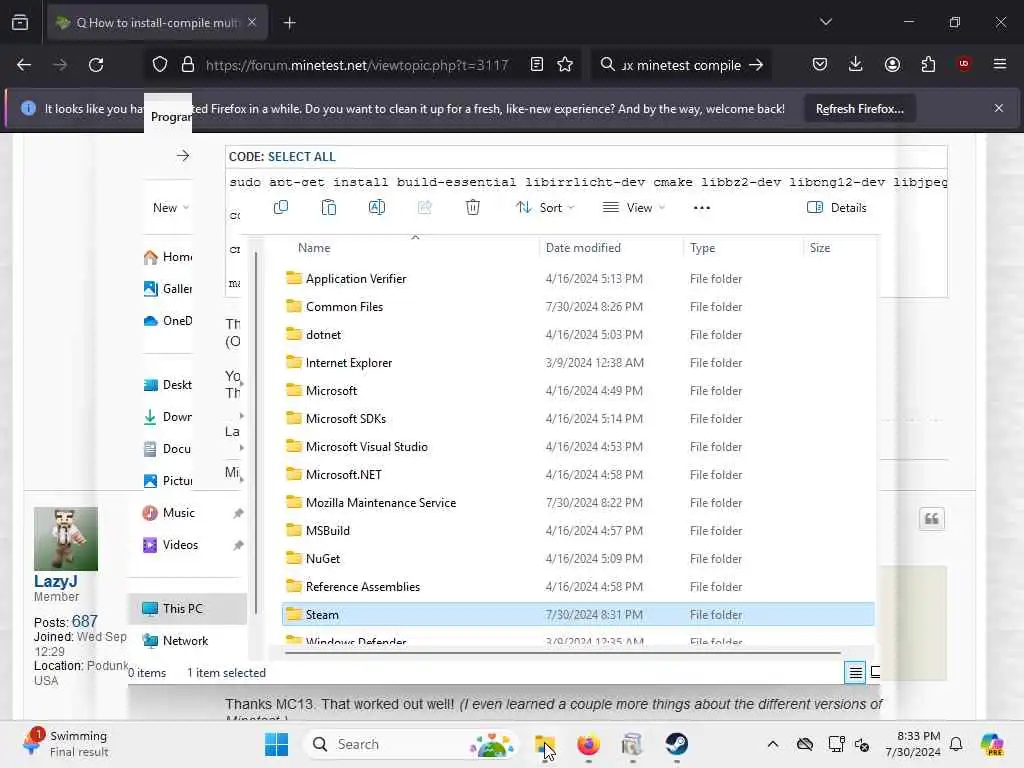This screenshot has width=1024, height=768.
Task: Select the Internet Explorer folder
Action: (x=578, y=363)
